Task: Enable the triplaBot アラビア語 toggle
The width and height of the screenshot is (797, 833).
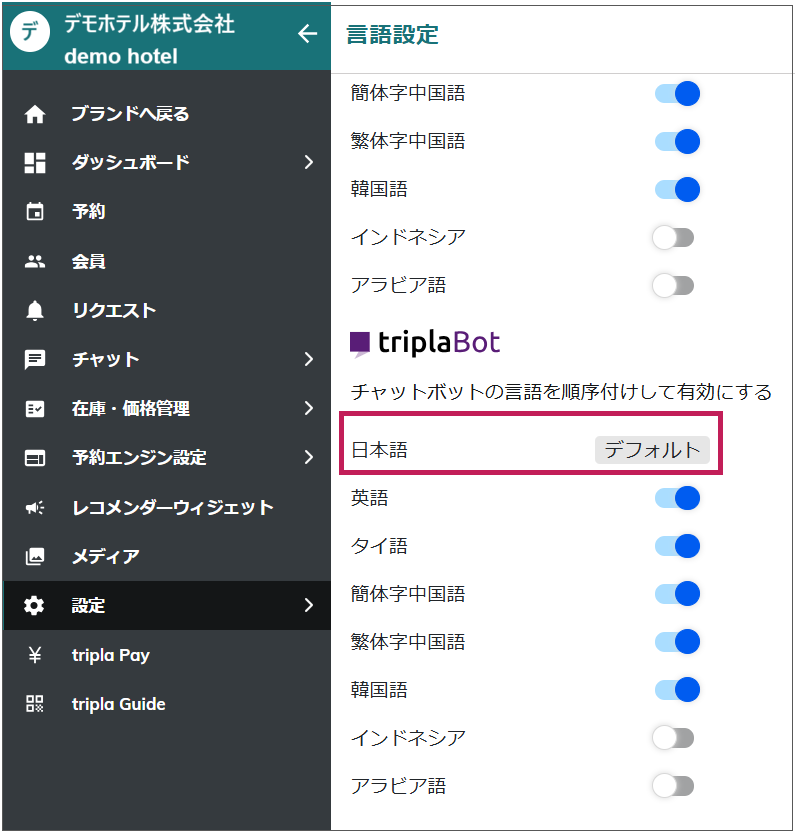Action: coord(673,786)
